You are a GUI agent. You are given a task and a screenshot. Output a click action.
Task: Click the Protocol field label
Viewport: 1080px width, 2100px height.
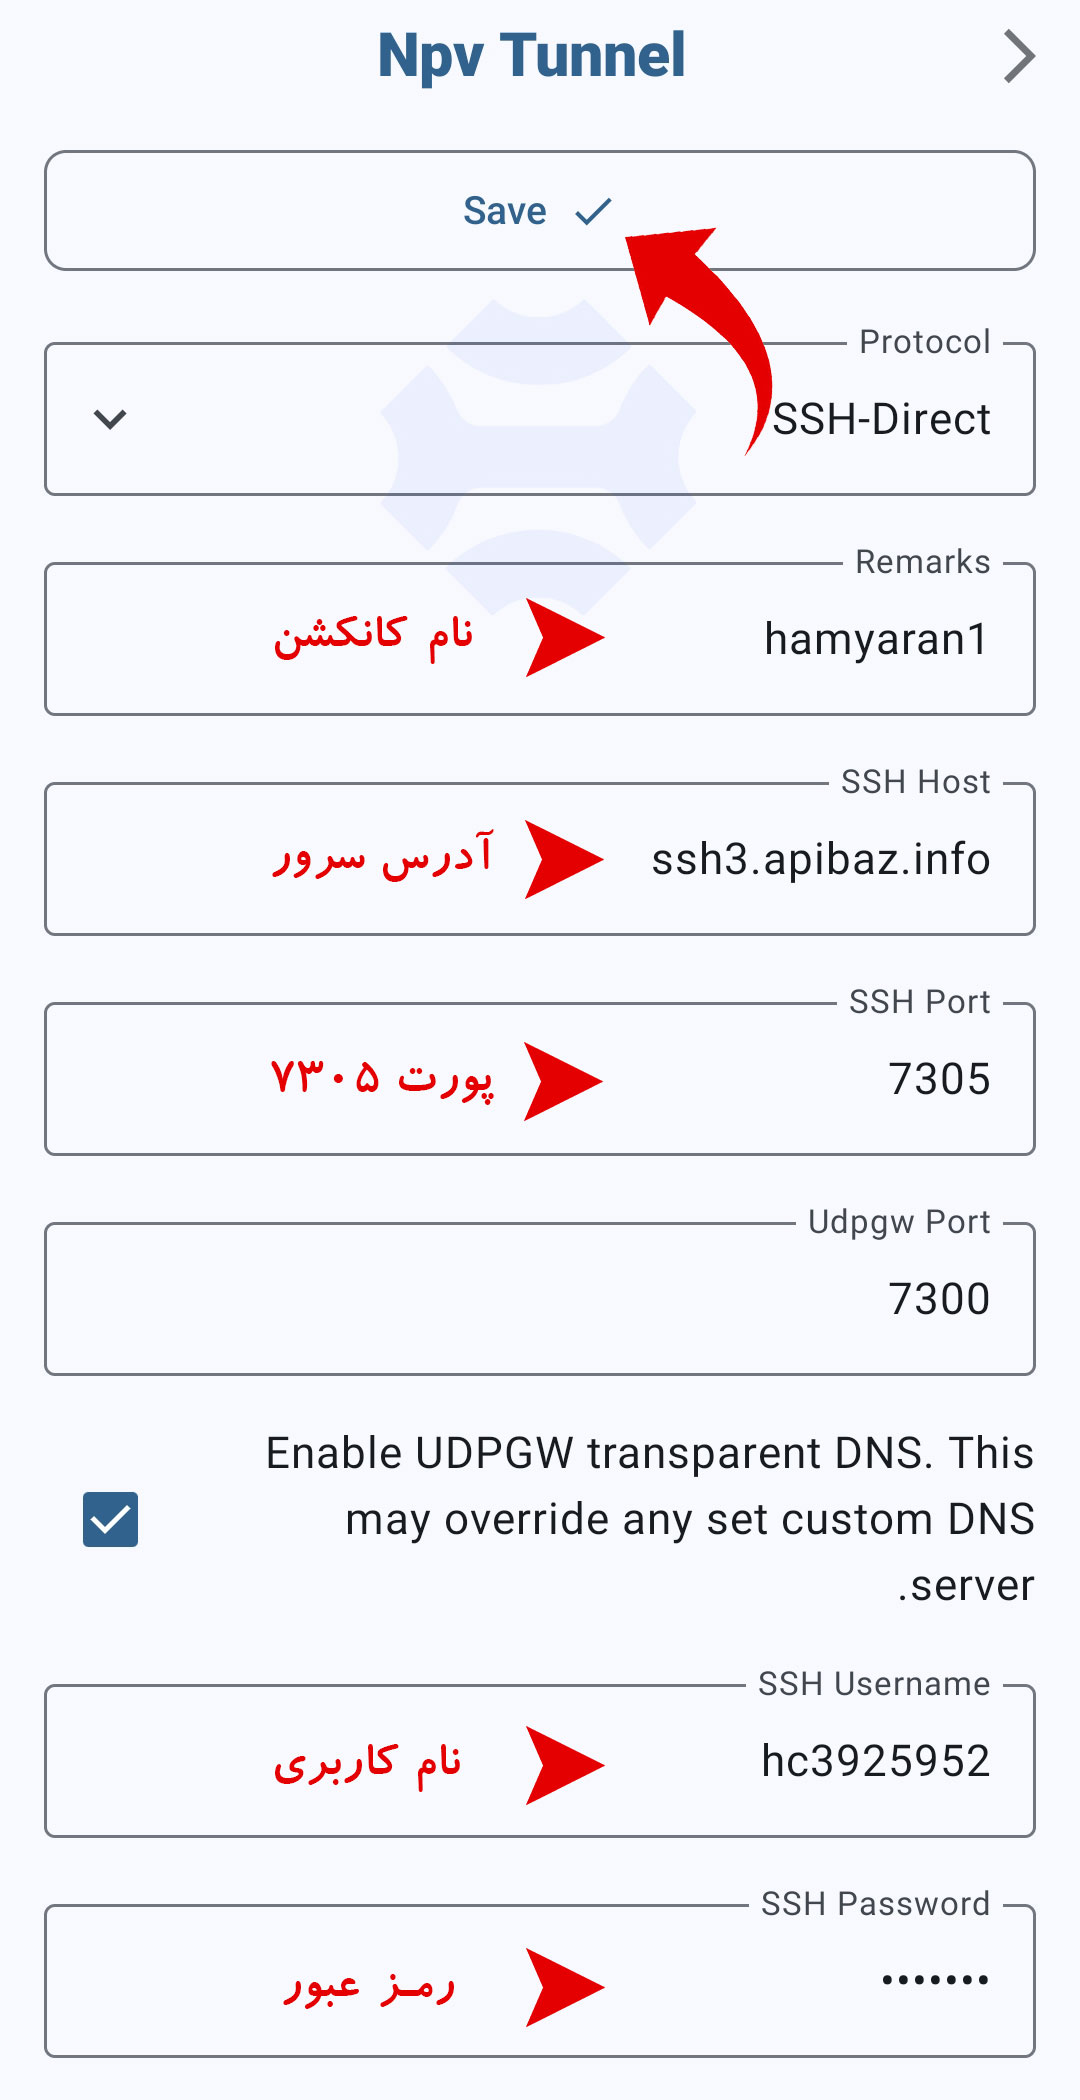pyautogui.click(x=924, y=342)
